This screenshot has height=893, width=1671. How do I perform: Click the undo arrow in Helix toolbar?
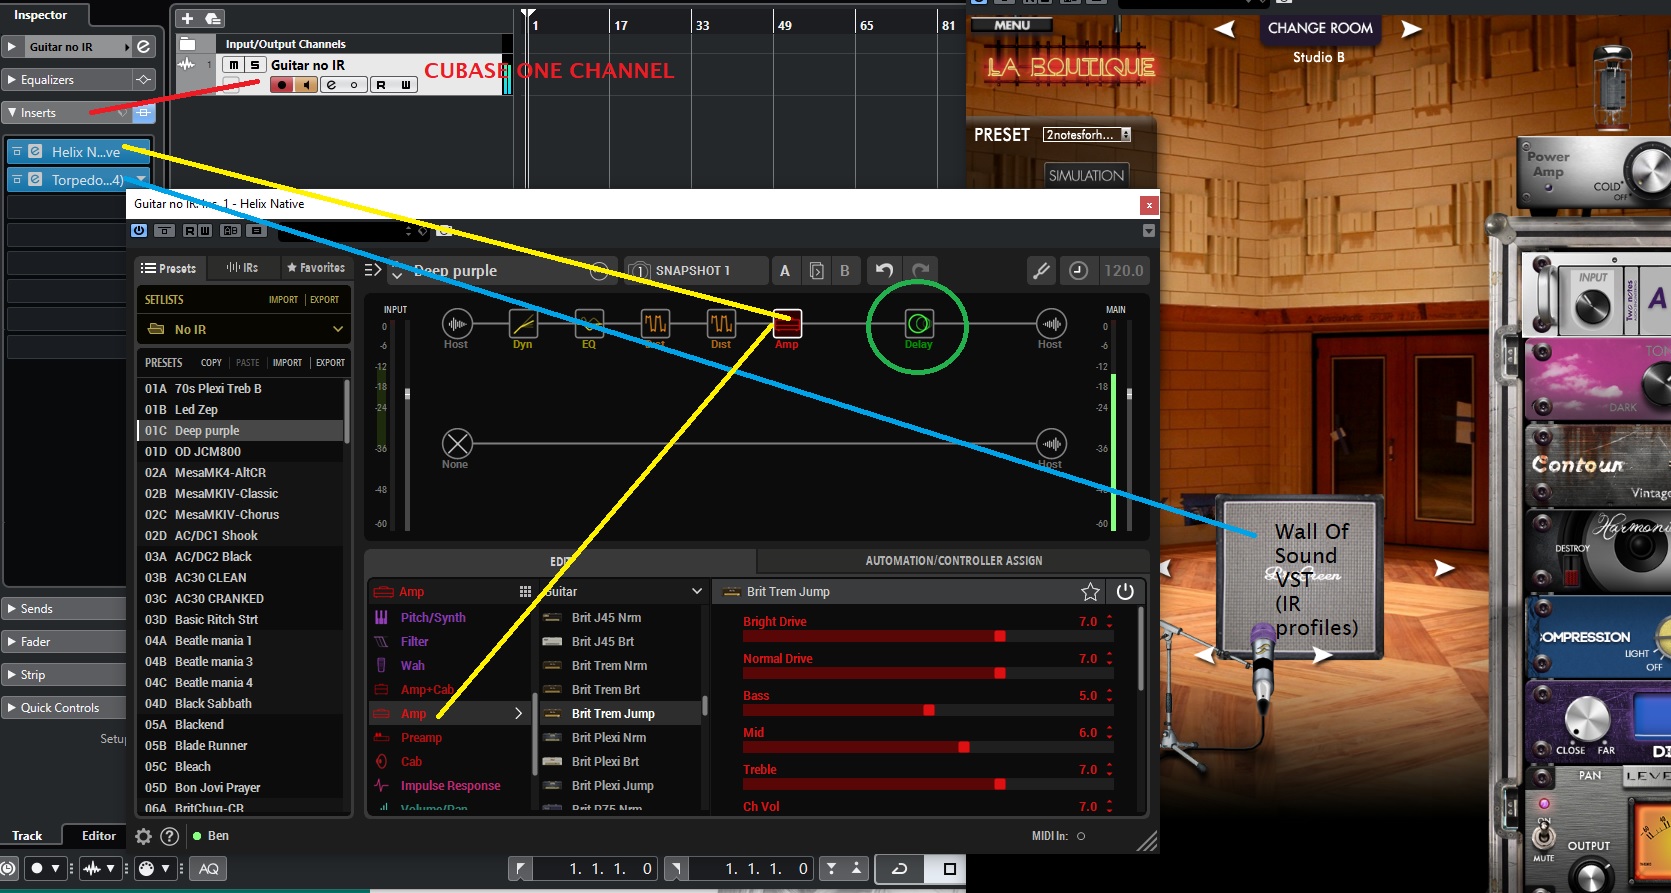884,270
